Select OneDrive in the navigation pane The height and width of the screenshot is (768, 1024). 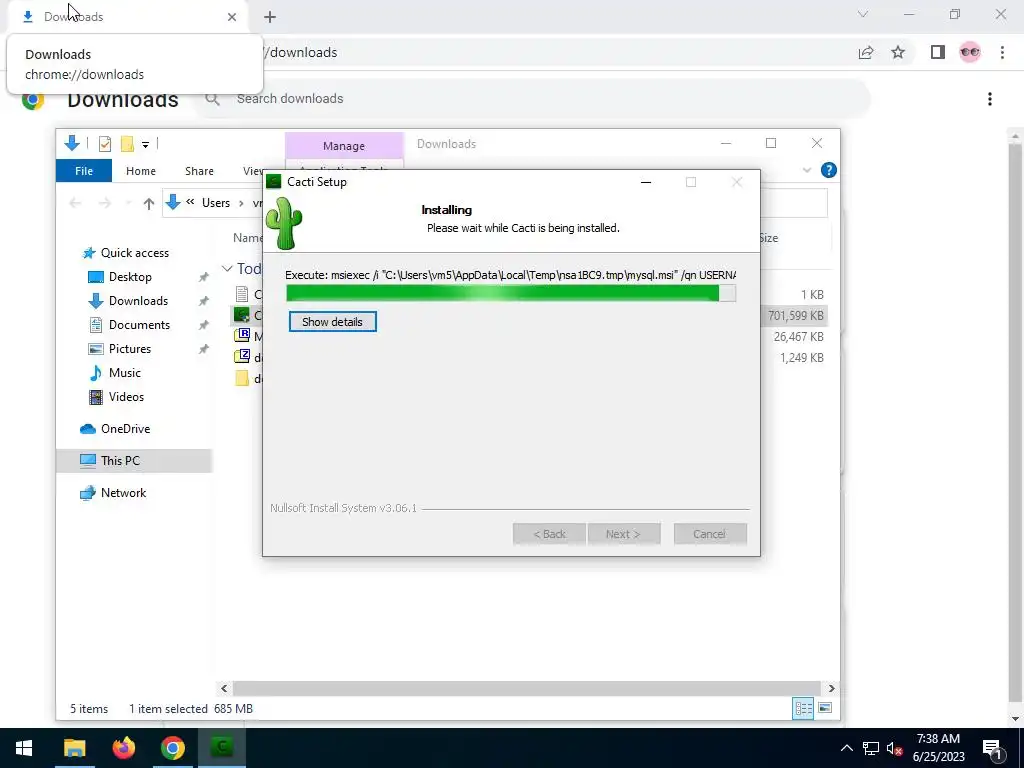coord(125,429)
